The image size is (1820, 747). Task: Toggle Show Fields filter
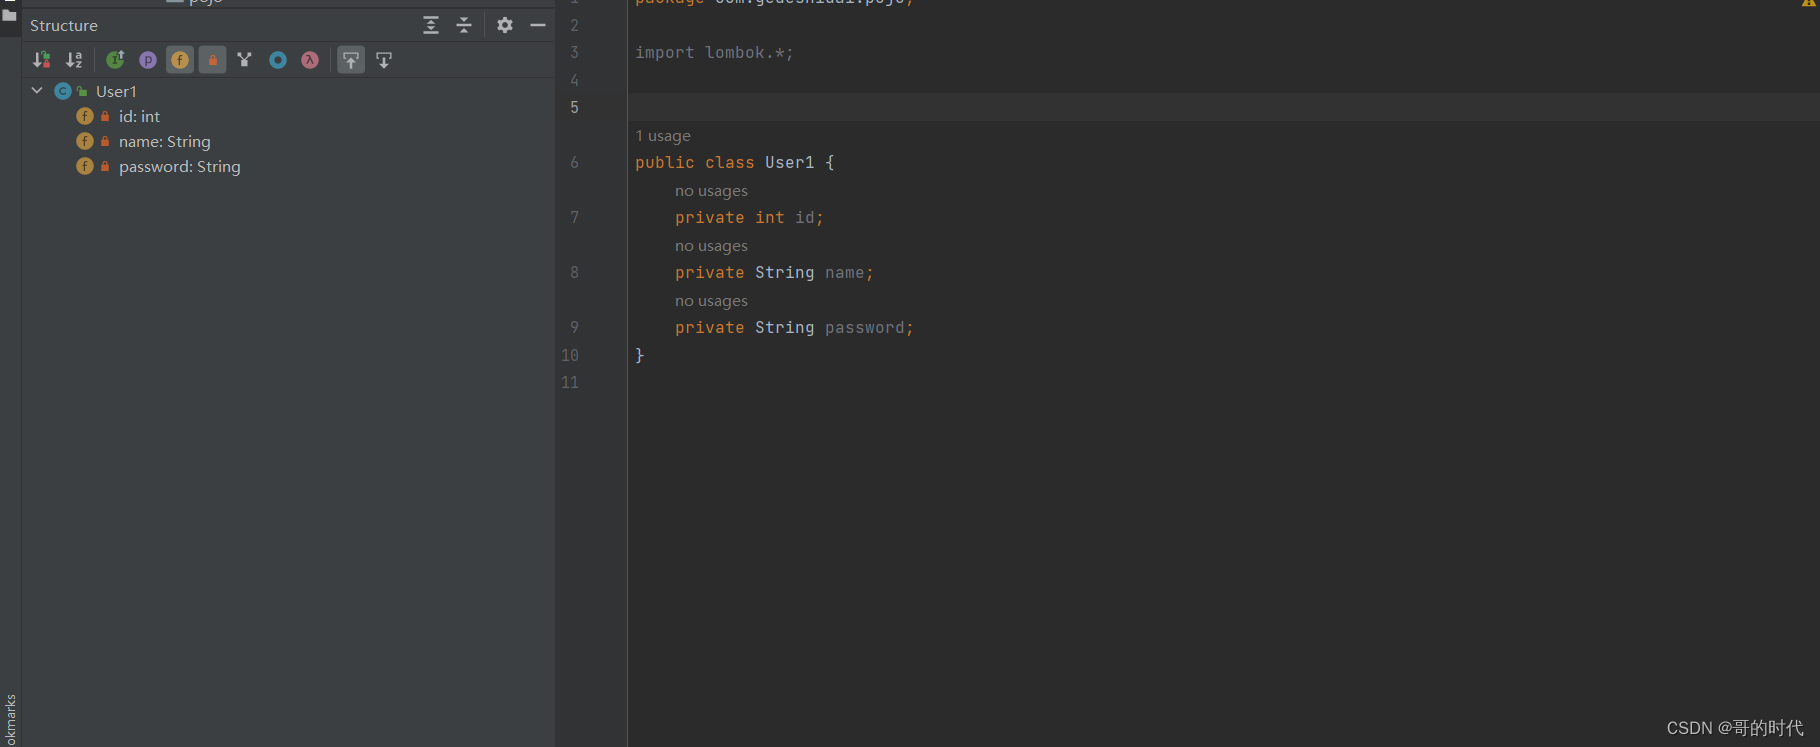(x=180, y=60)
